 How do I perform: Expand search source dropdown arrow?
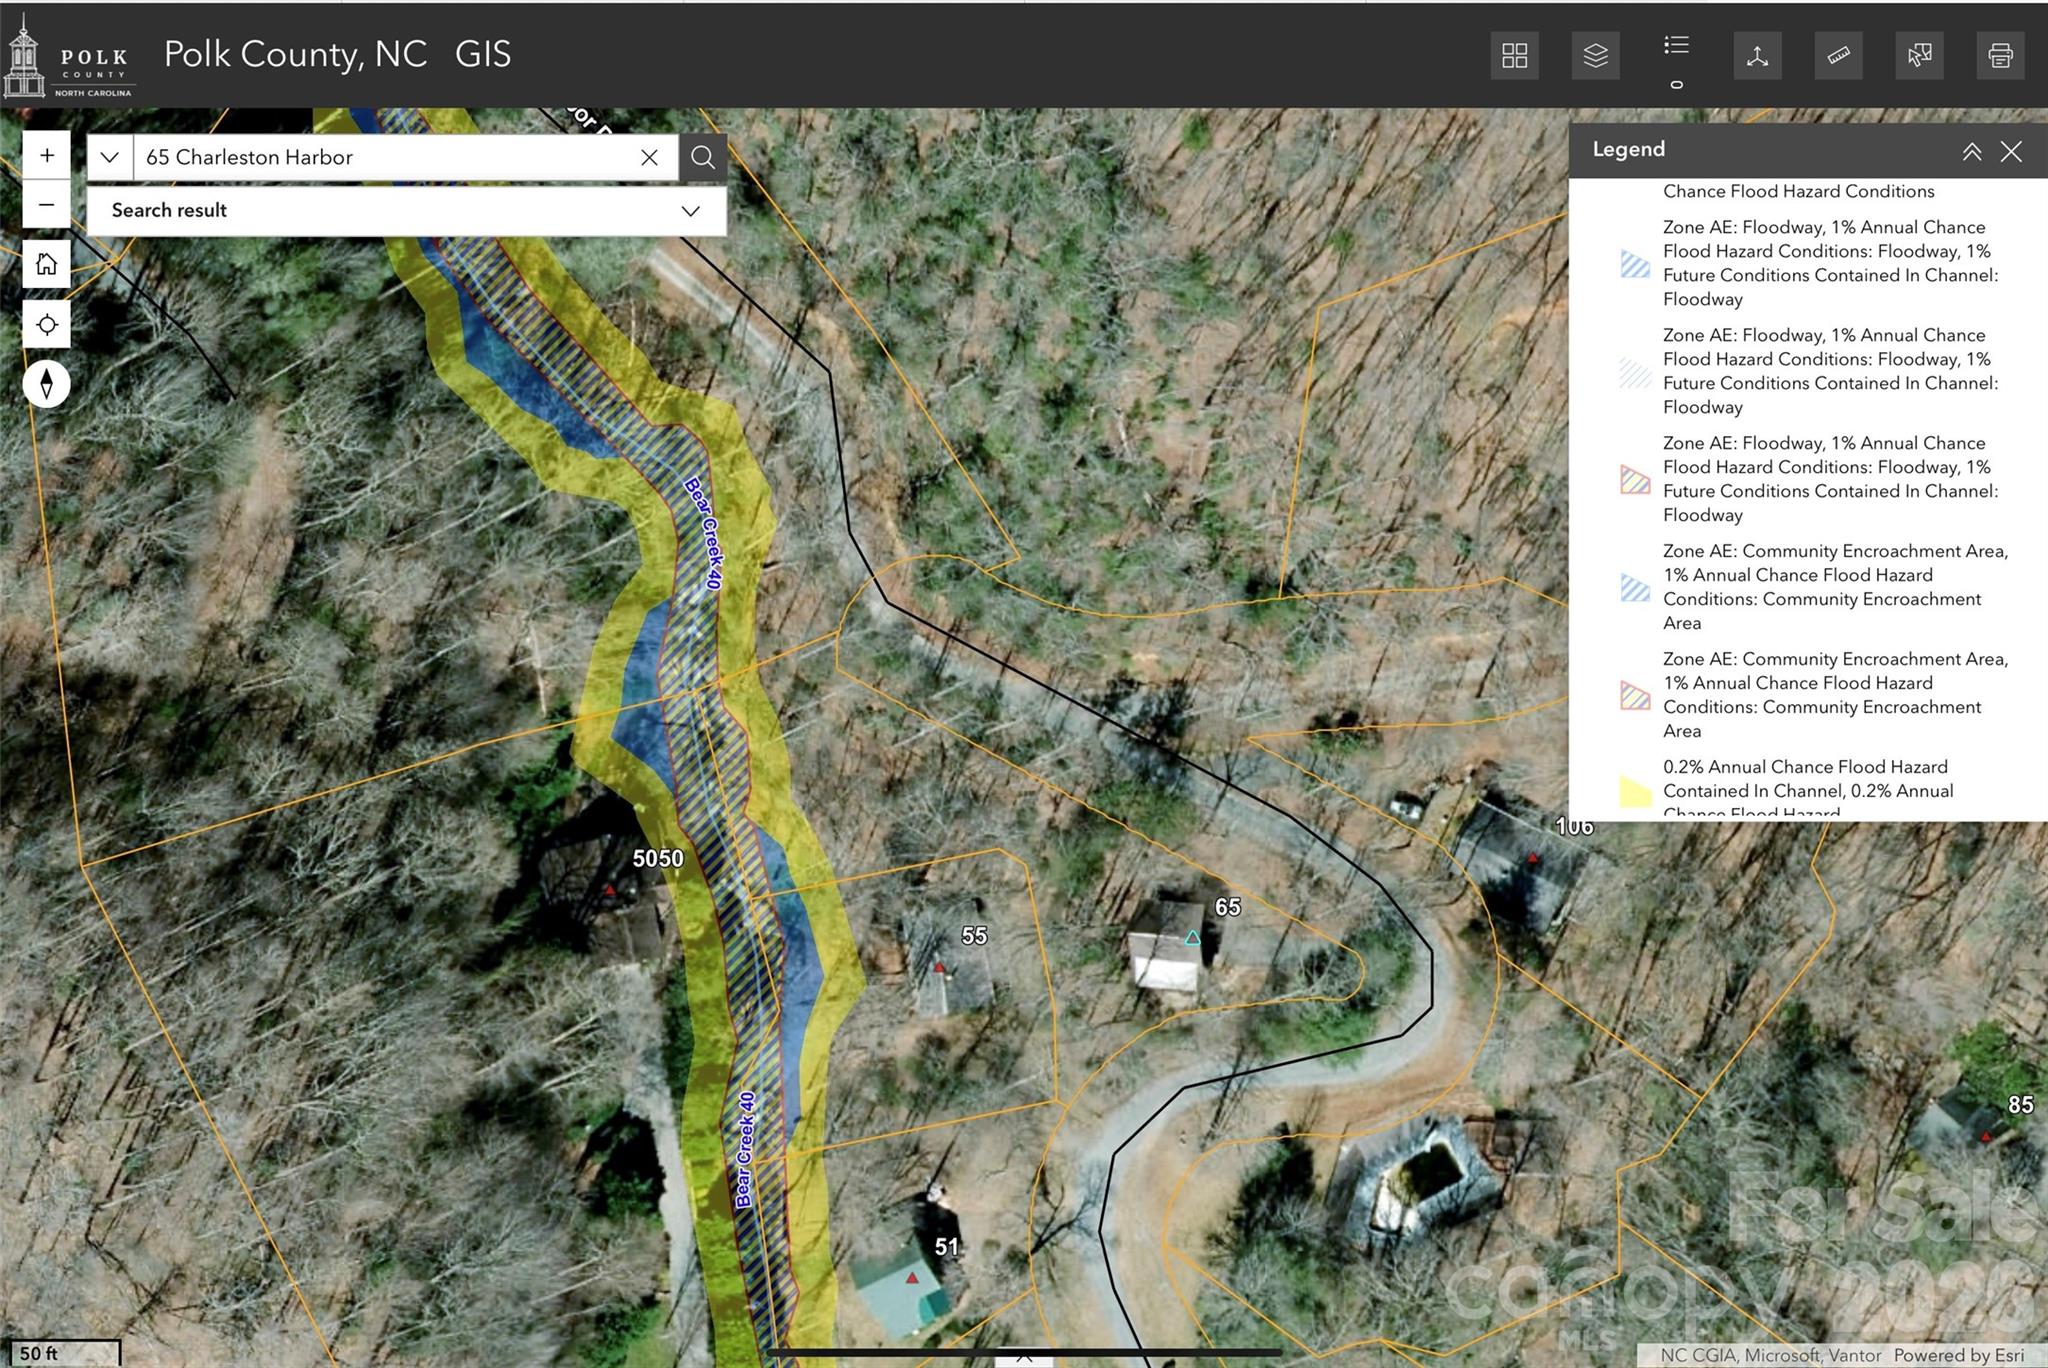[x=110, y=157]
